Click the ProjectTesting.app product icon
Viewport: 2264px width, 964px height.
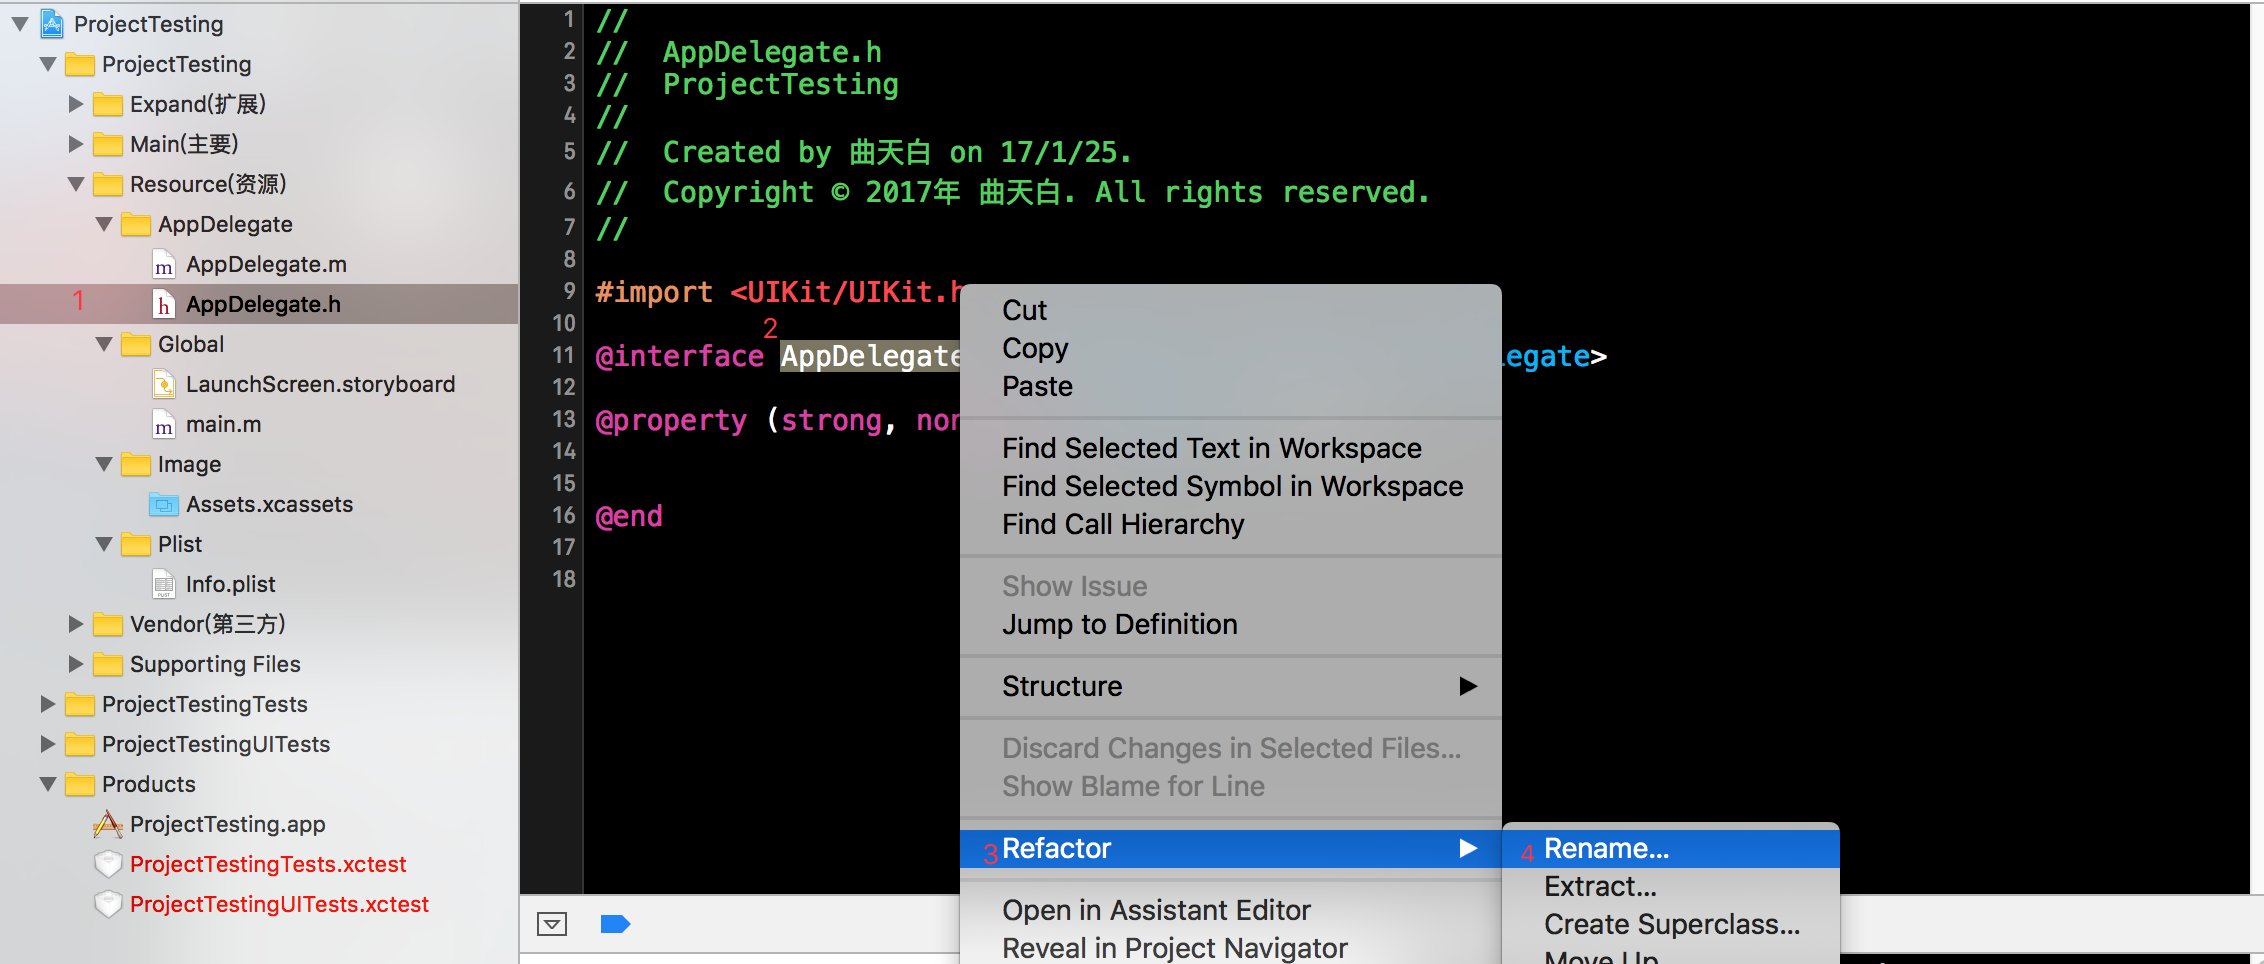pos(108,824)
